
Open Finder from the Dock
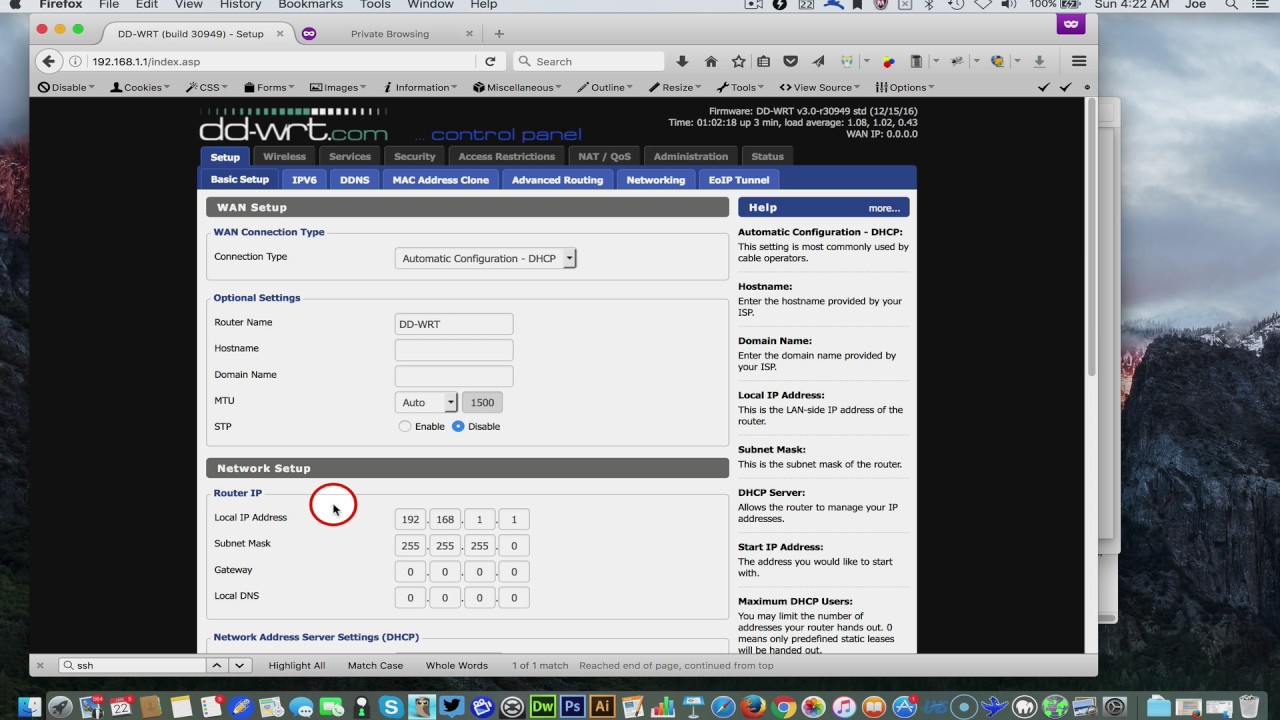29,706
